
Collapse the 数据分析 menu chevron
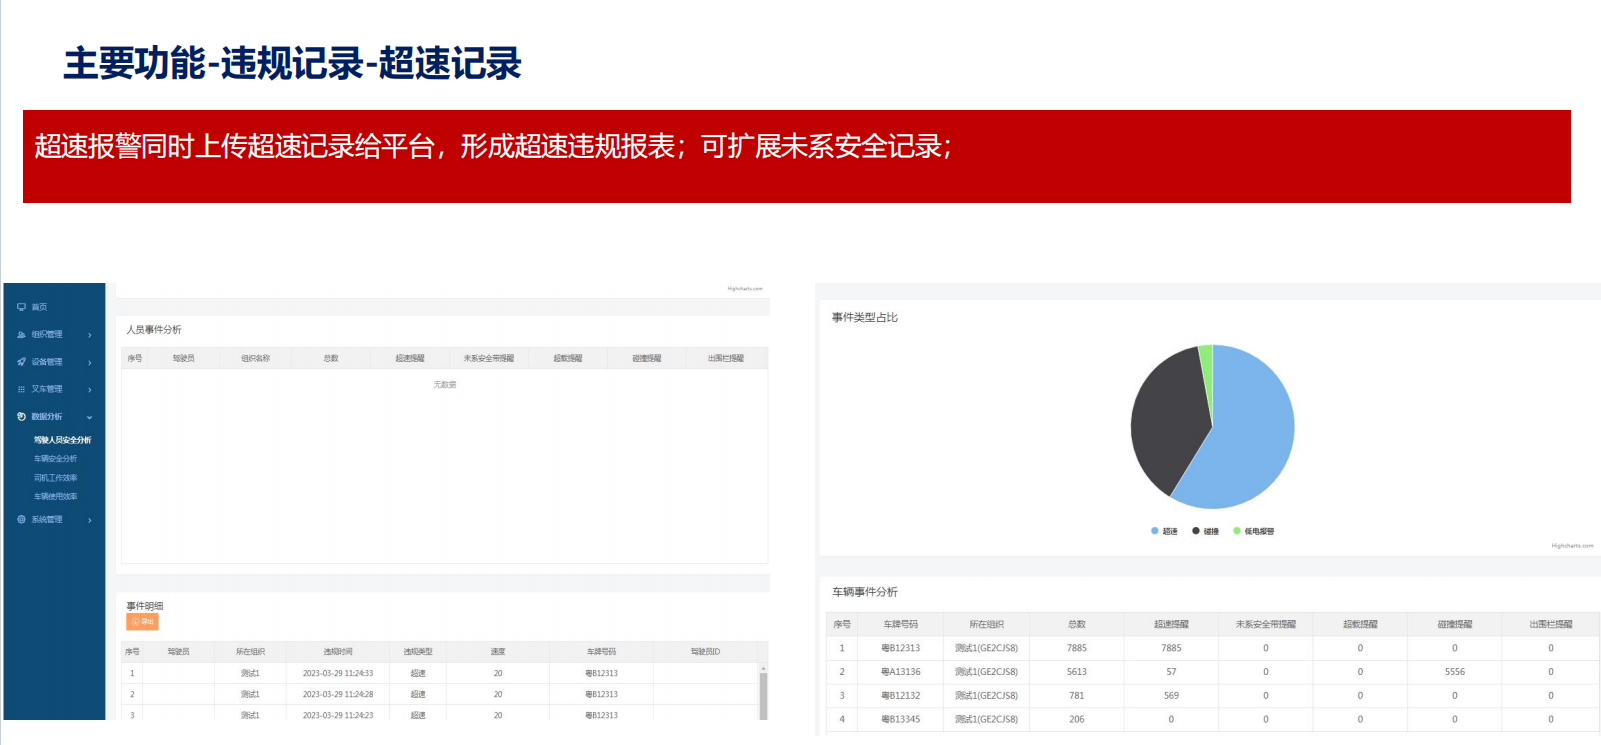[90, 417]
